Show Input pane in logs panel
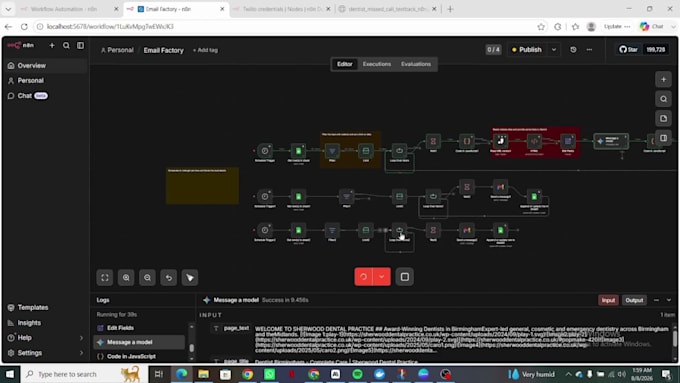This screenshot has height=383, width=680. 608,300
